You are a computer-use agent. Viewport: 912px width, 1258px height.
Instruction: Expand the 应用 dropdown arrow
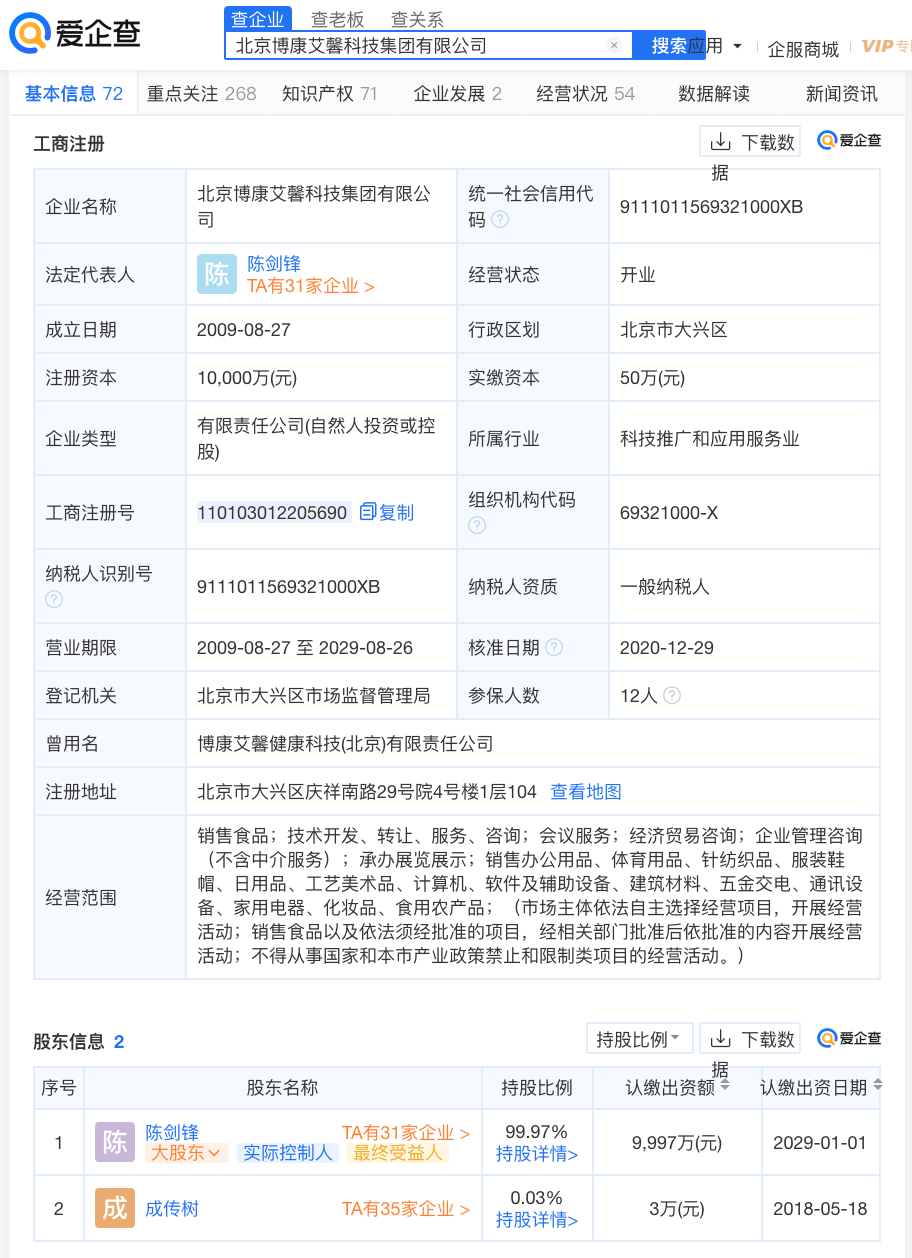pyautogui.click(x=737, y=46)
